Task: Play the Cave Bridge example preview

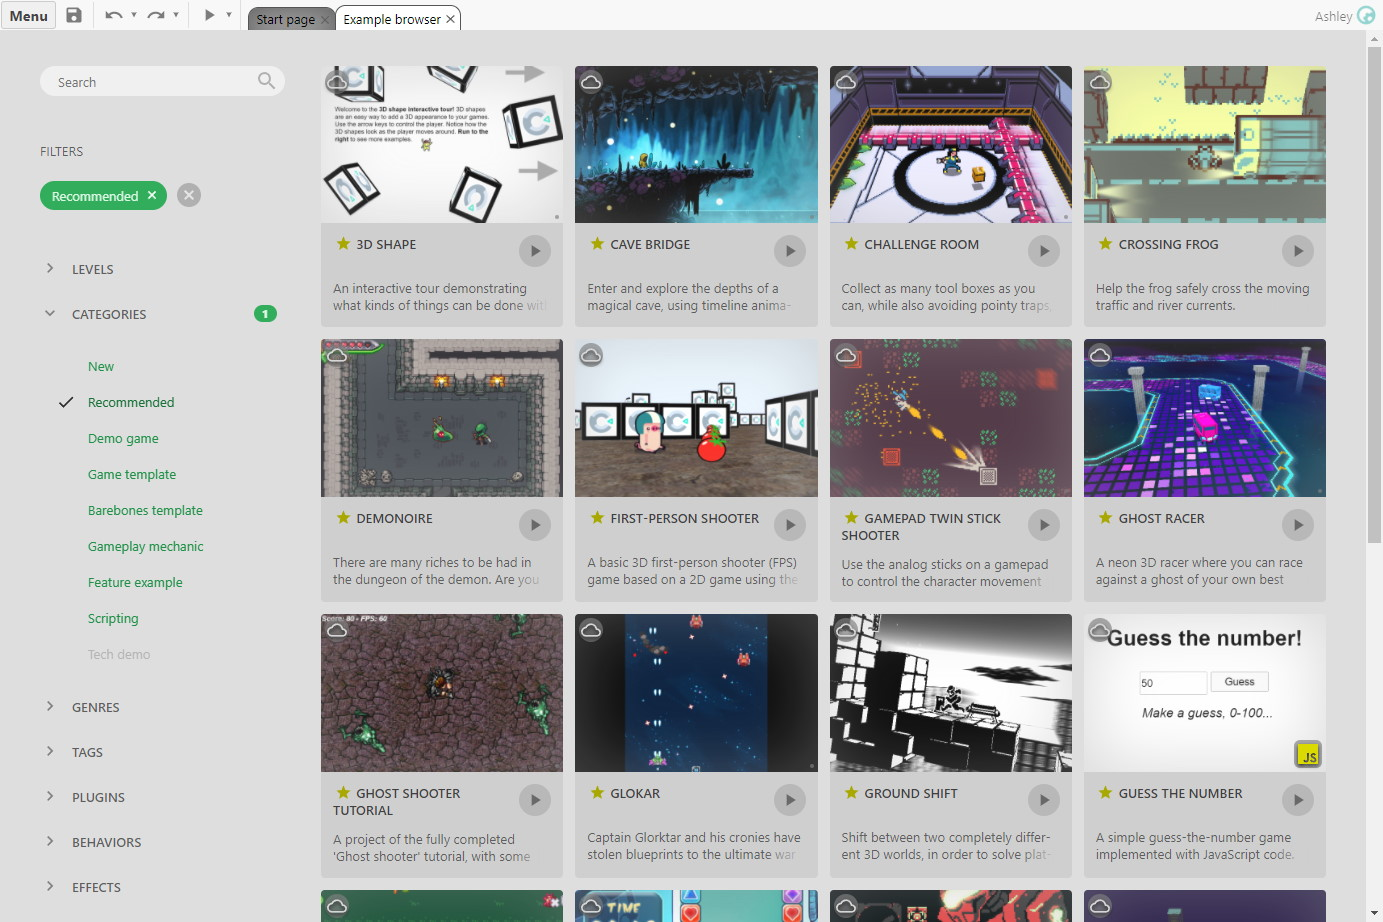Action: [x=790, y=251]
